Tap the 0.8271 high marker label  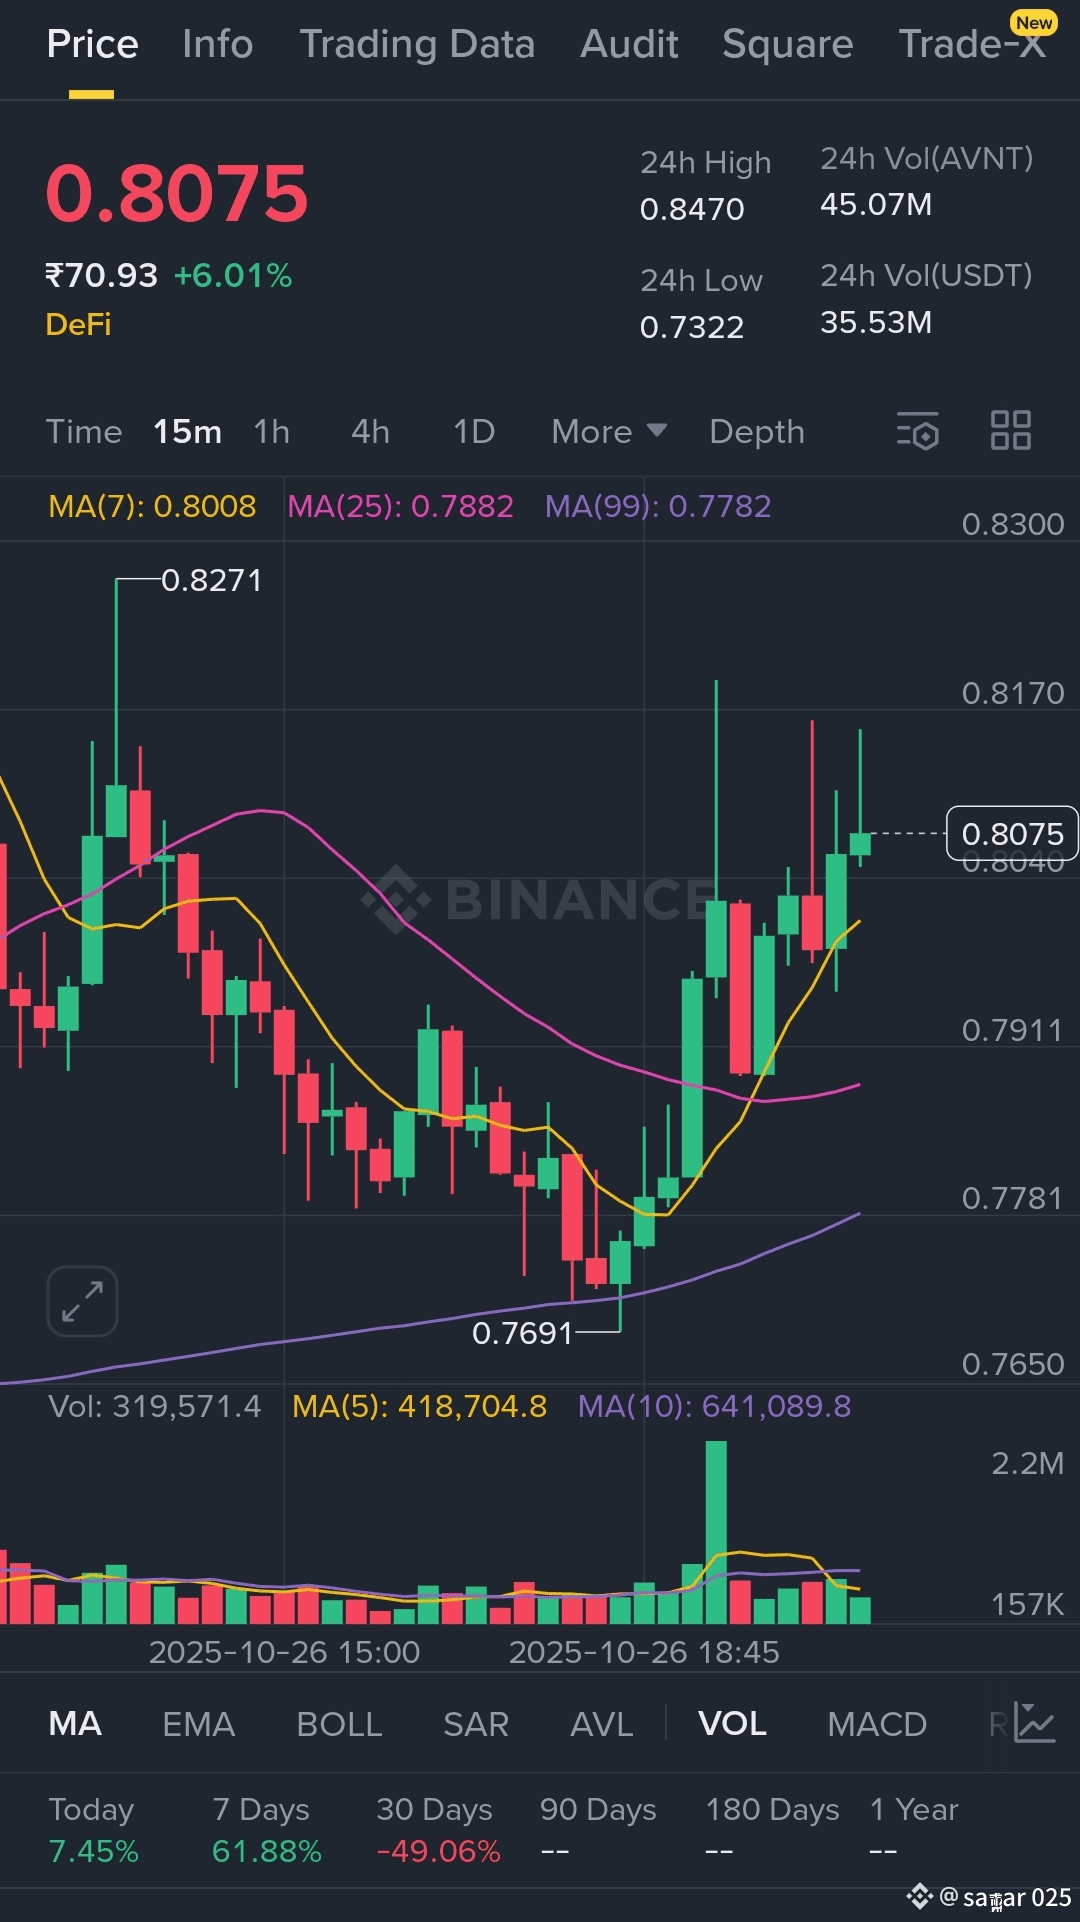(x=211, y=580)
